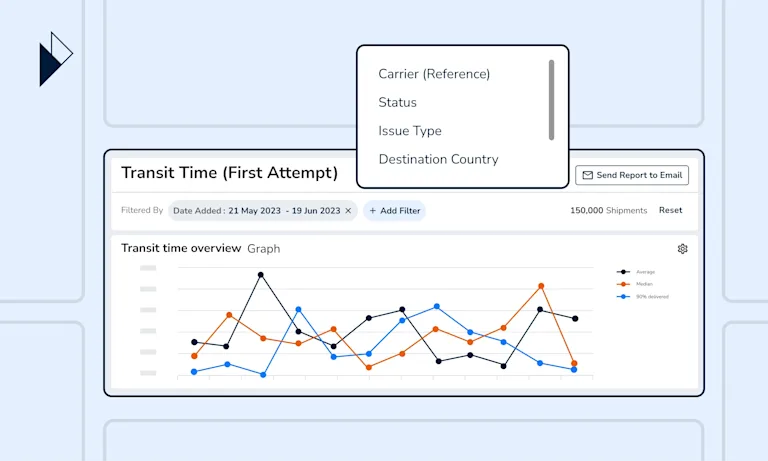
Task: Remove the Date Added filter with its X
Action: pyautogui.click(x=348, y=211)
